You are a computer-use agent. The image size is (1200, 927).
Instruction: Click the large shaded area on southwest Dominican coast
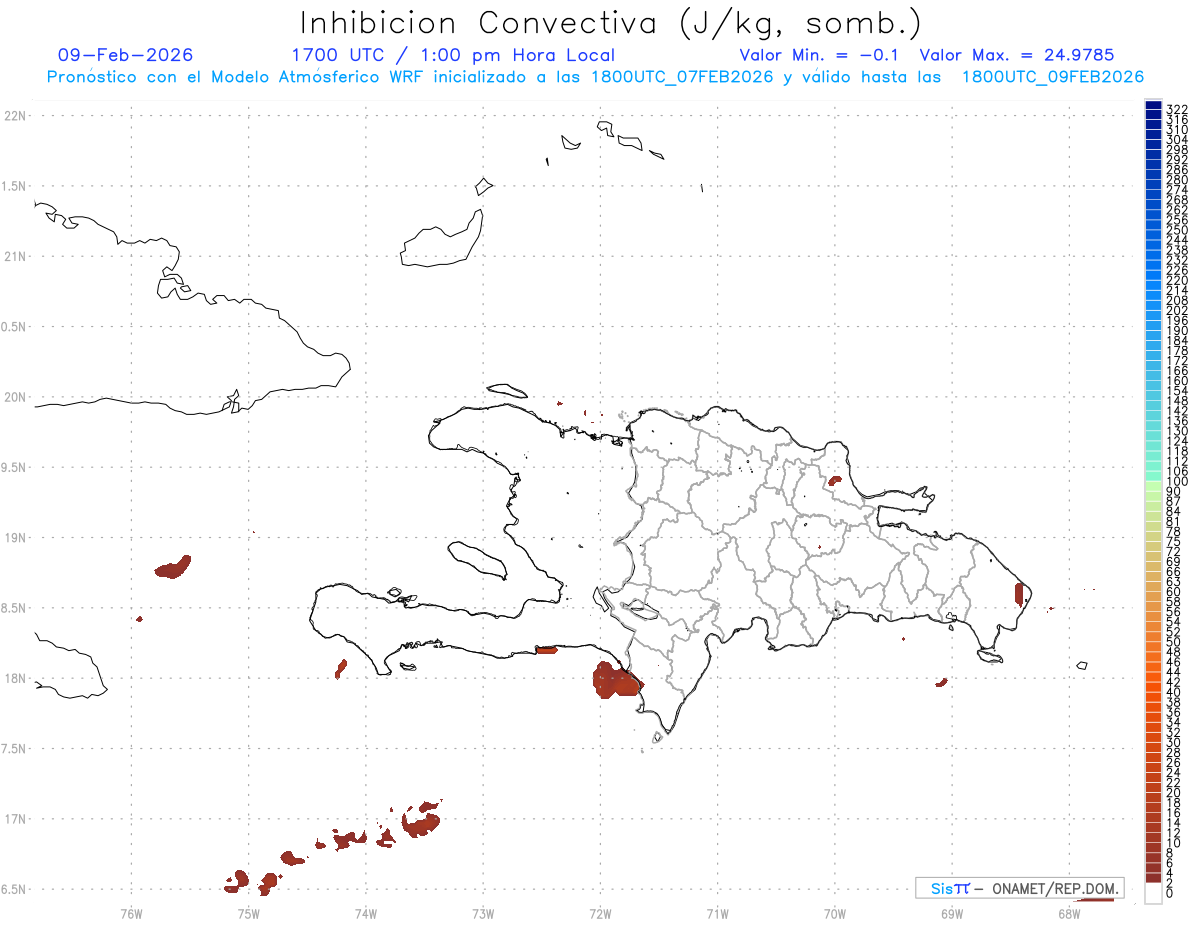(615, 681)
